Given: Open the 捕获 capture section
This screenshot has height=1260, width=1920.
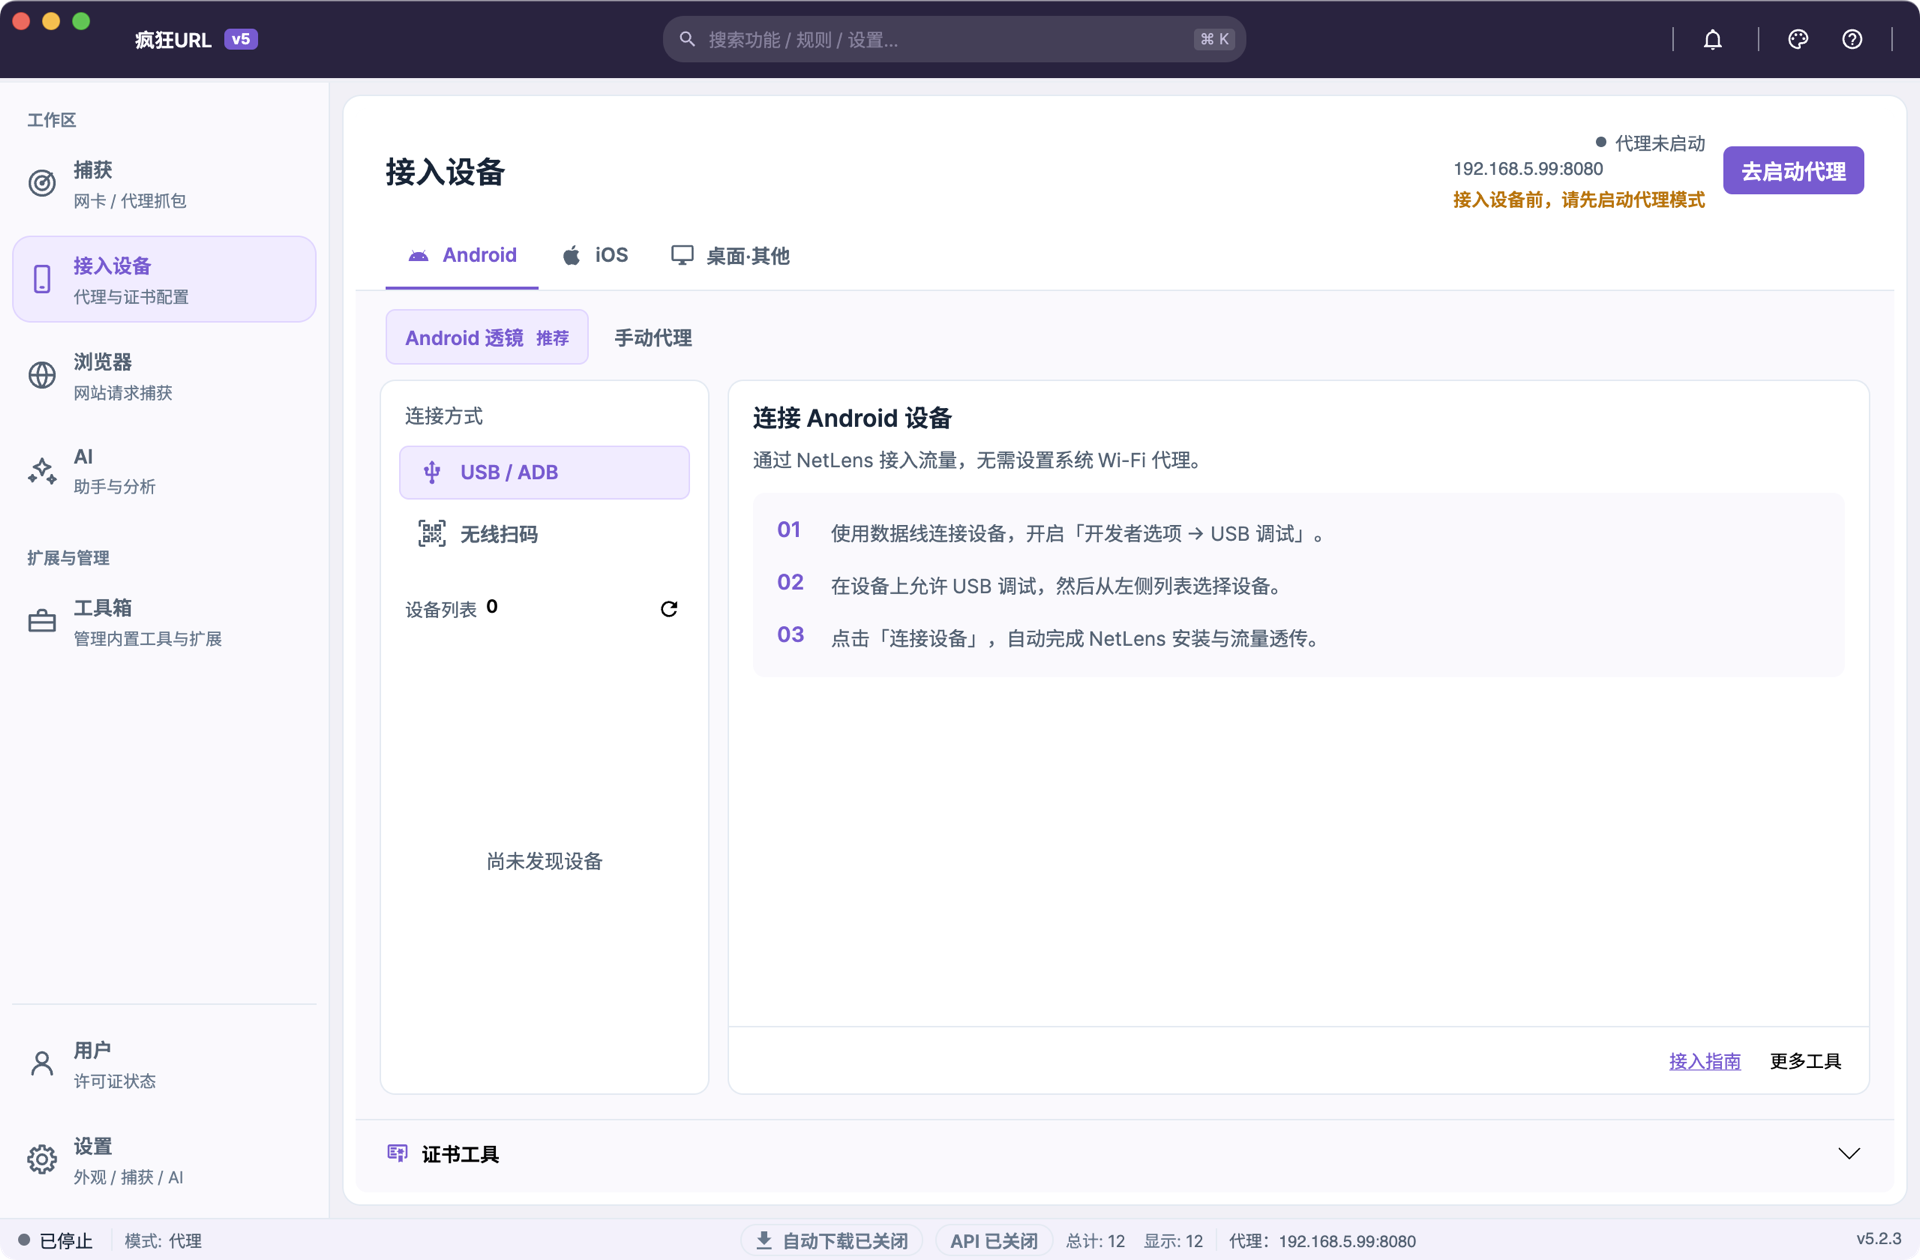Looking at the screenshot, I should click(x=164, y=184).
